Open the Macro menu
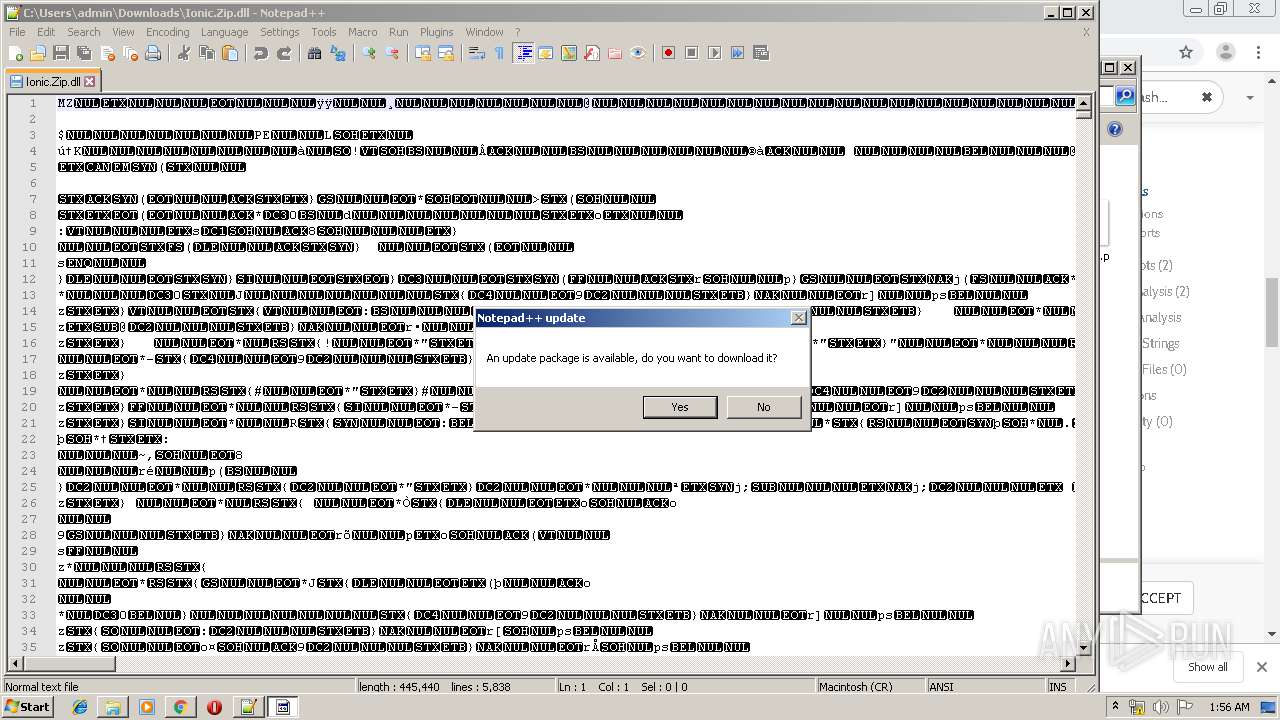The image size is (1280, 720). pos(362,32)
